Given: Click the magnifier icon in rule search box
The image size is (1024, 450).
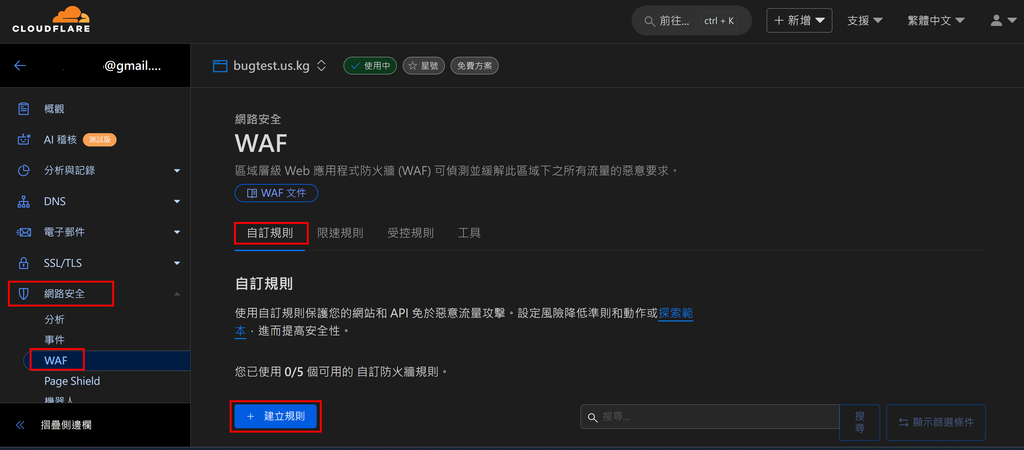Looking at the screenshot, I should click(592, 417).
